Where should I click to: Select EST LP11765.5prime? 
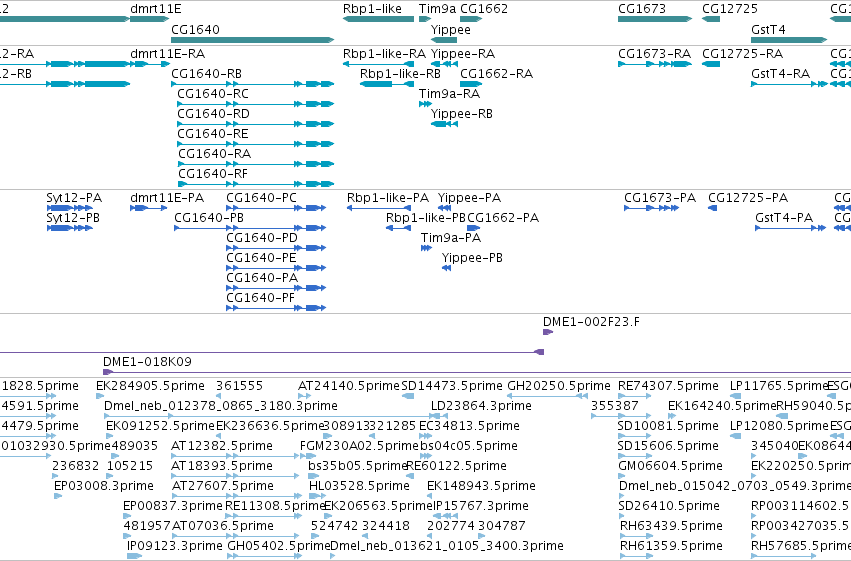[734, 396]
